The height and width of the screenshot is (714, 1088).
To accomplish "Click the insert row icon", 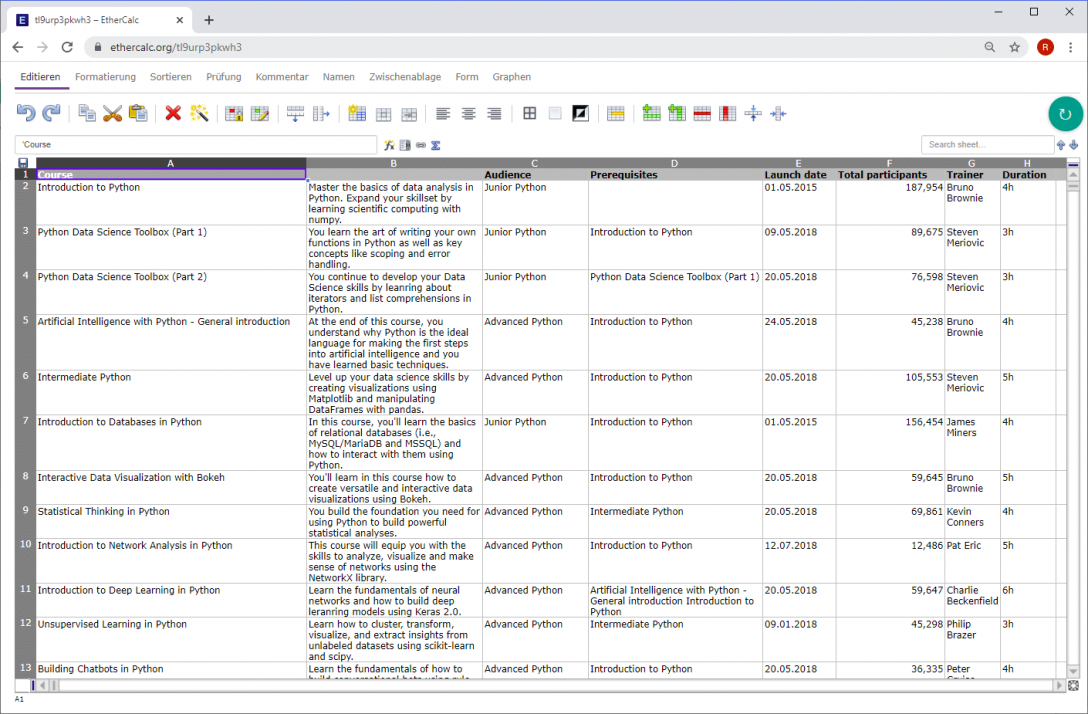I will pyautogui.click(x=651, y=113).
